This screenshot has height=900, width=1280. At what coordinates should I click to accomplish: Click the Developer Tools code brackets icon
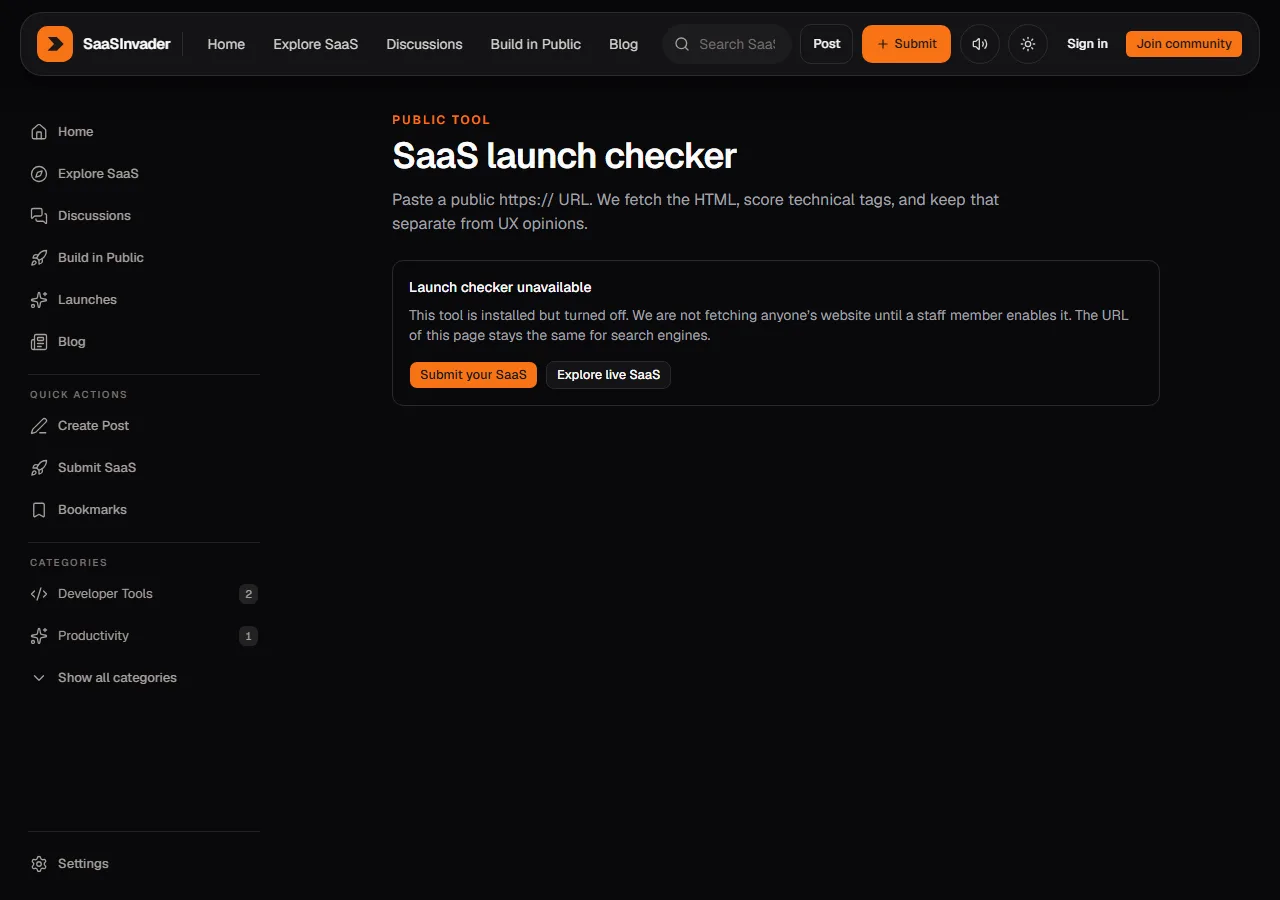(x=39, y=594)
